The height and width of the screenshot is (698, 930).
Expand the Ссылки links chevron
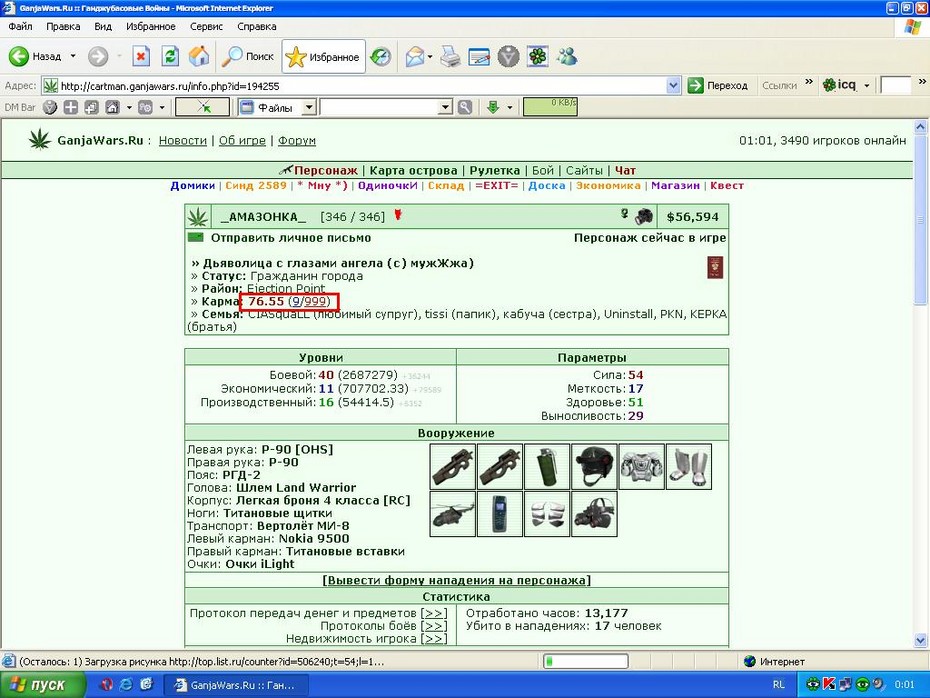809,82
